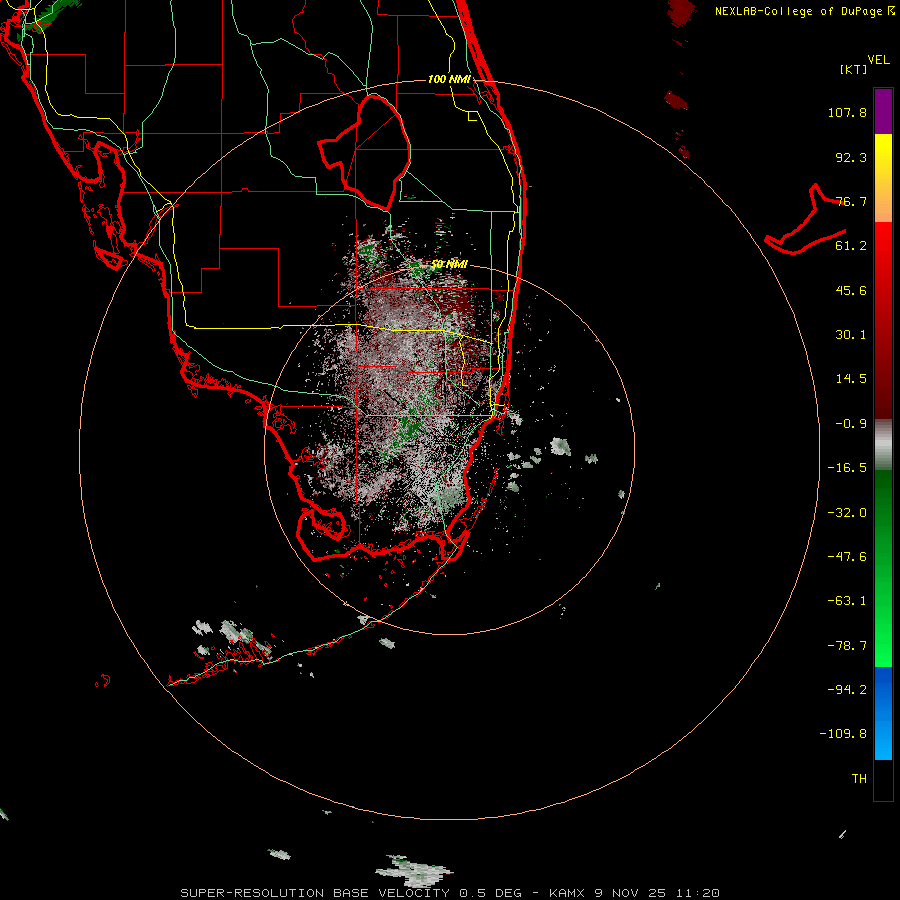Click the 100 NMI range ring label
The height and width of the screenshot is (900, 900).
point(449,79)
